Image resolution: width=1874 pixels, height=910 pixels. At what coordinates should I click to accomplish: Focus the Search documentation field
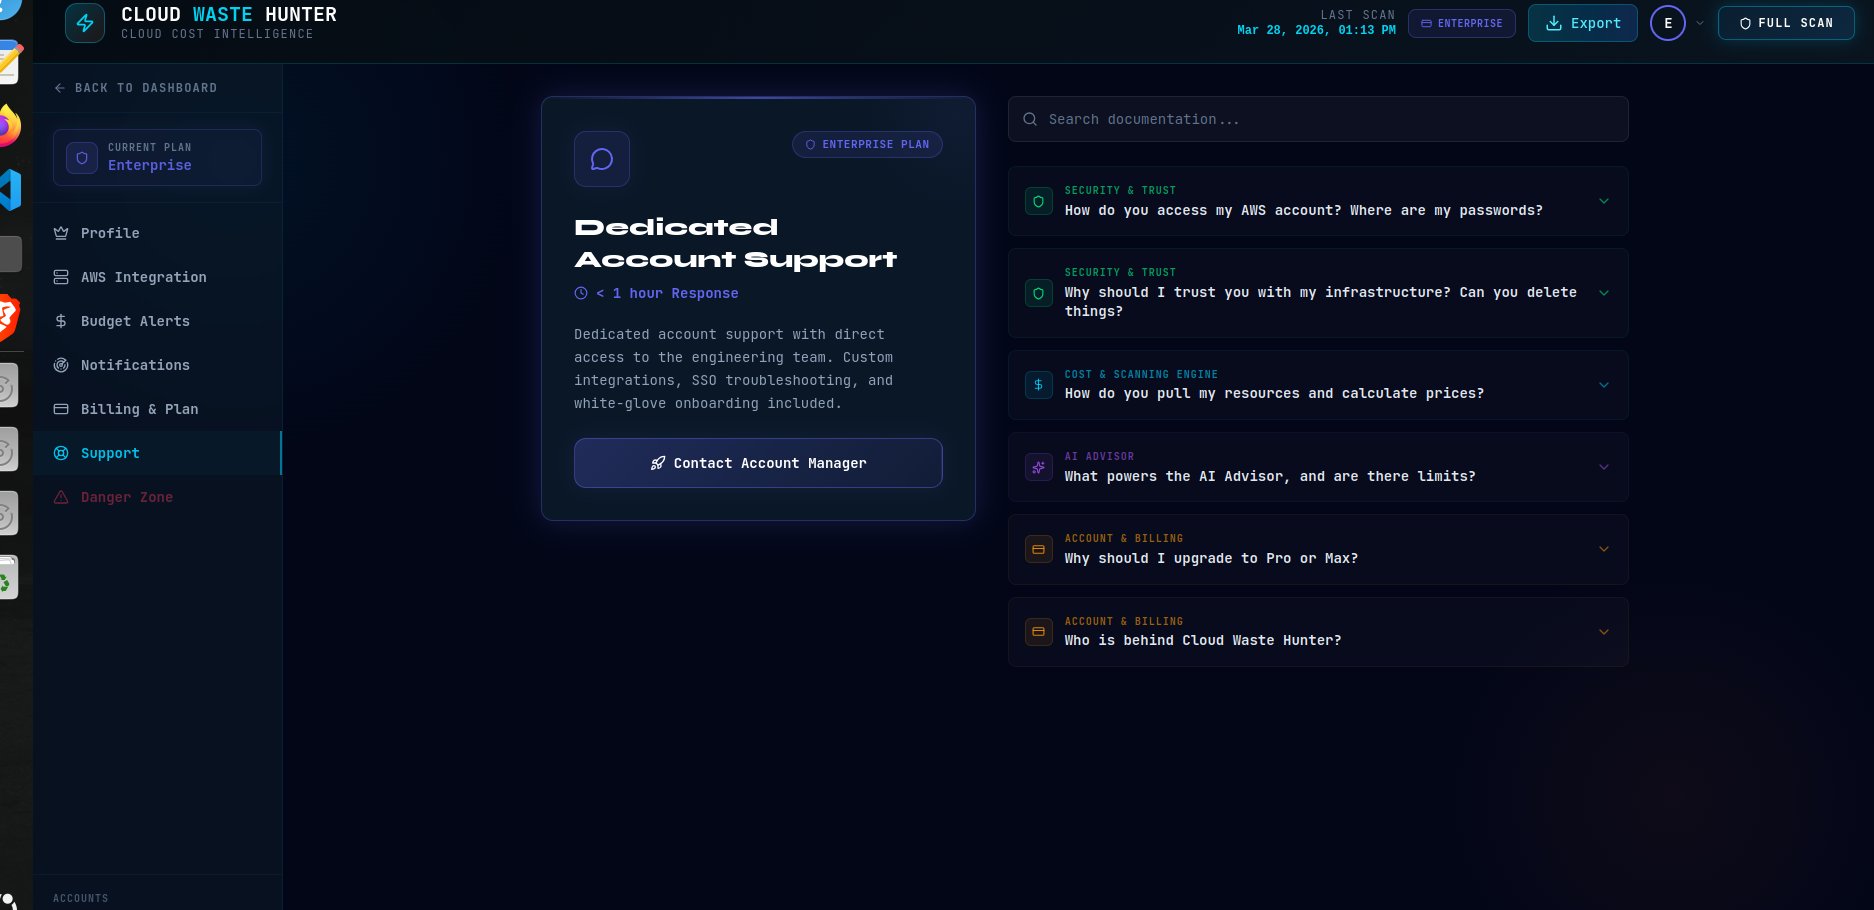pos(1318,119)
